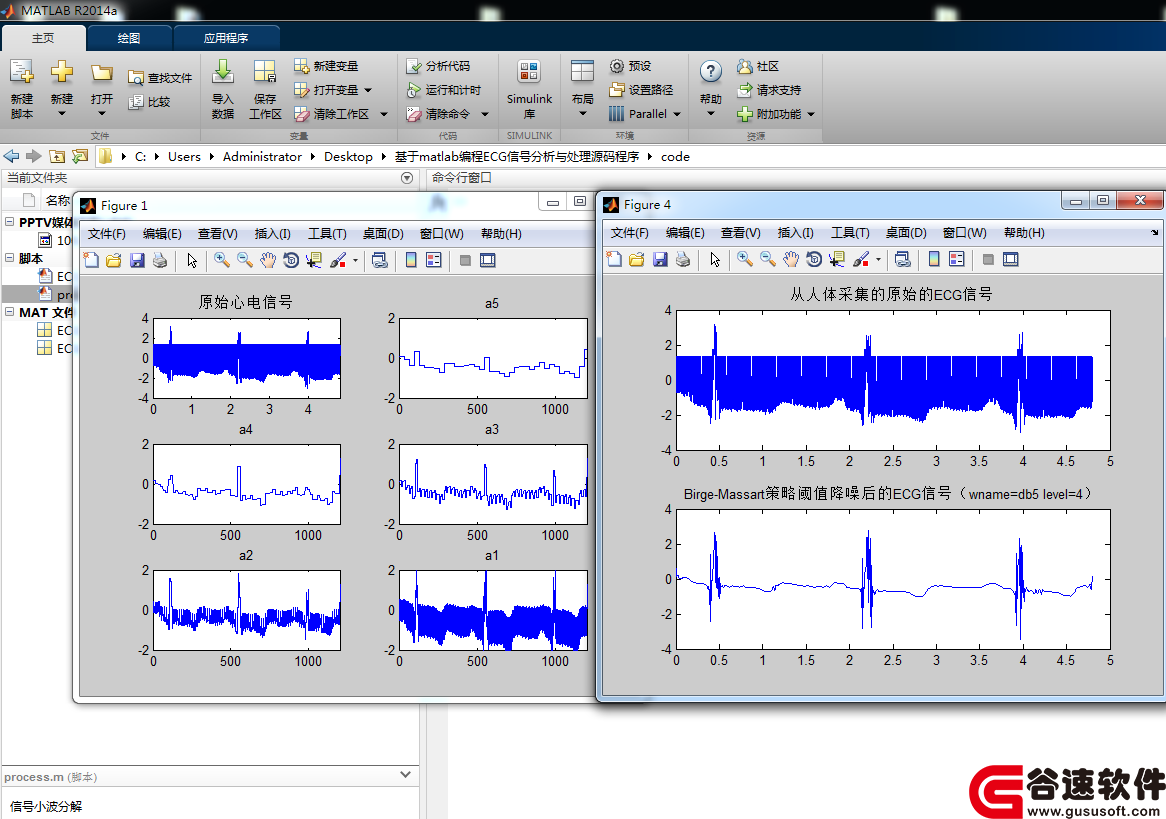The height and width of the screenshot is (819, 1166).
Task: Click 分析代码 (Analyze Code)
Action: 439,66
